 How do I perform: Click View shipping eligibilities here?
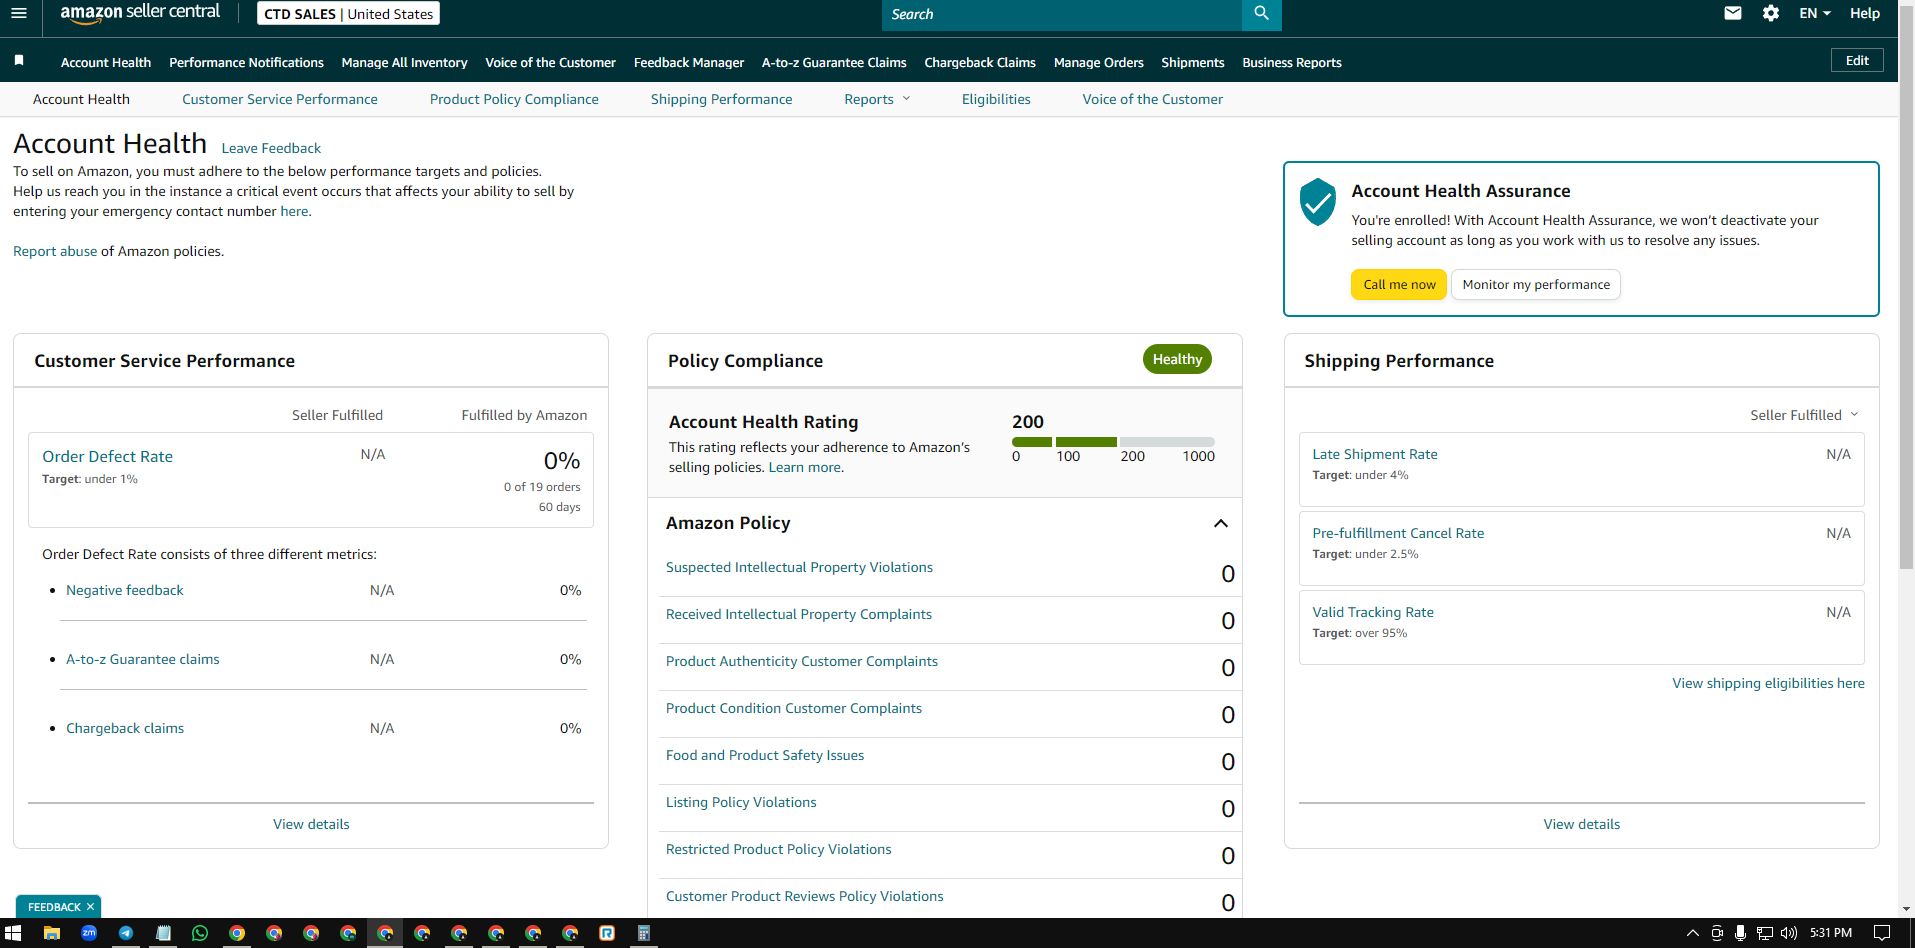point(1768,683)
